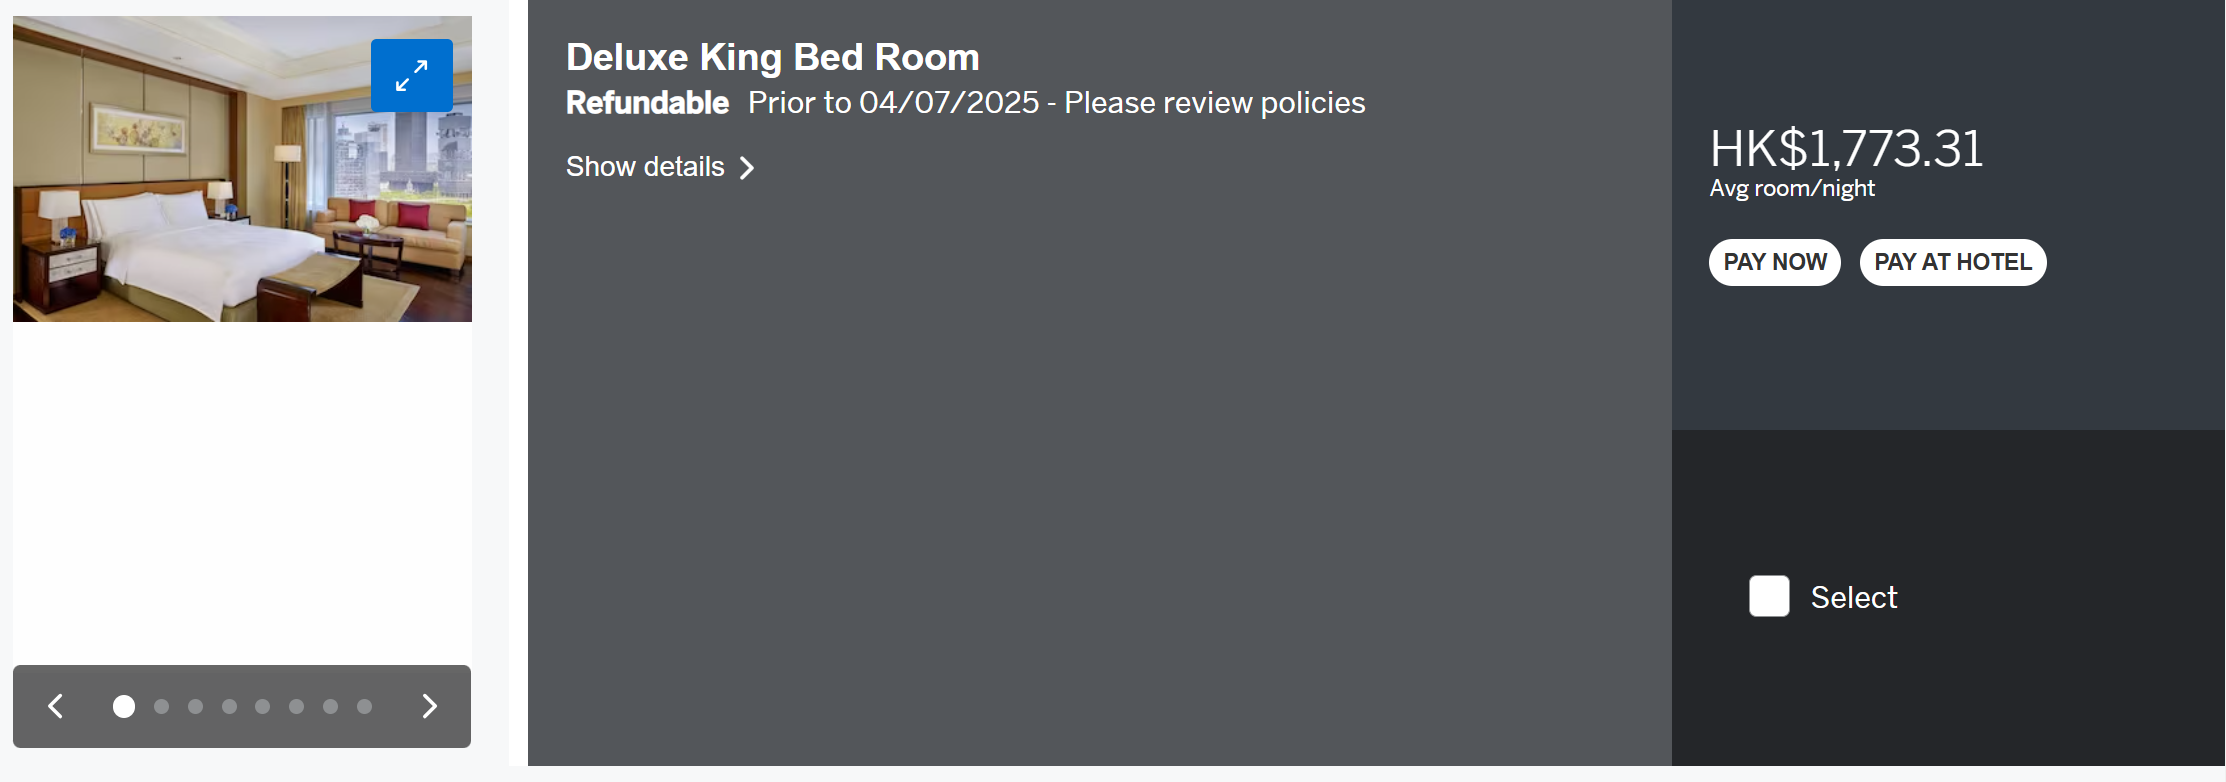2226x782 pixels.
Task: Jump to the seventh carousel dot
Action: pyautogui.click(x=330, y=706)
